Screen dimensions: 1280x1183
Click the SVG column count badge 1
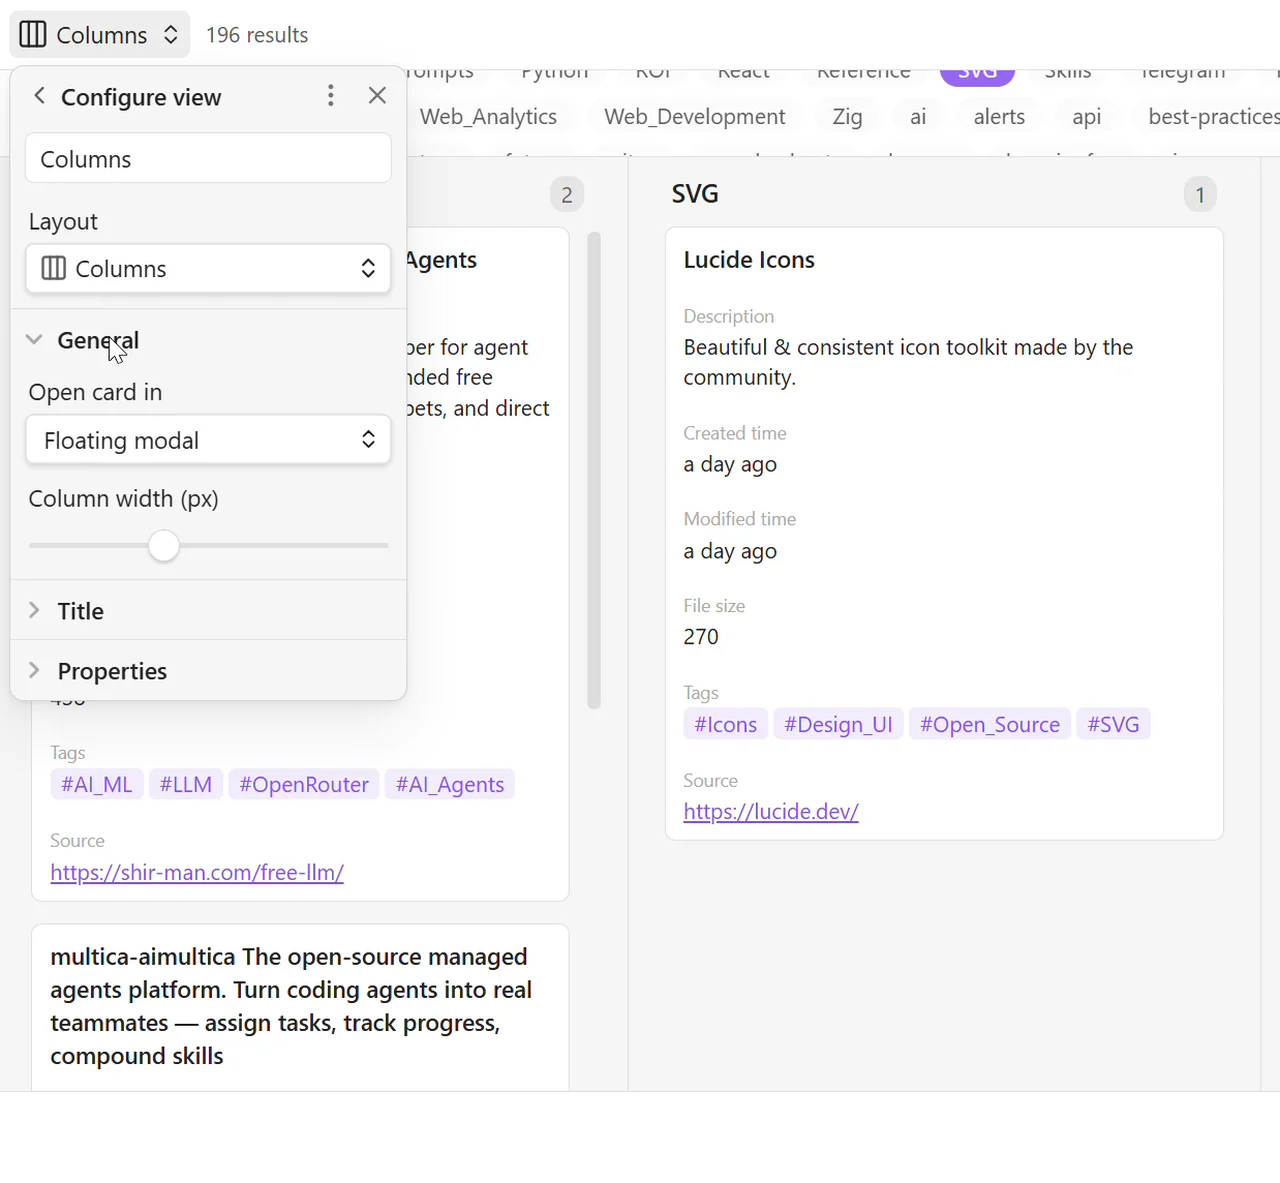(x=1200, y=194)
